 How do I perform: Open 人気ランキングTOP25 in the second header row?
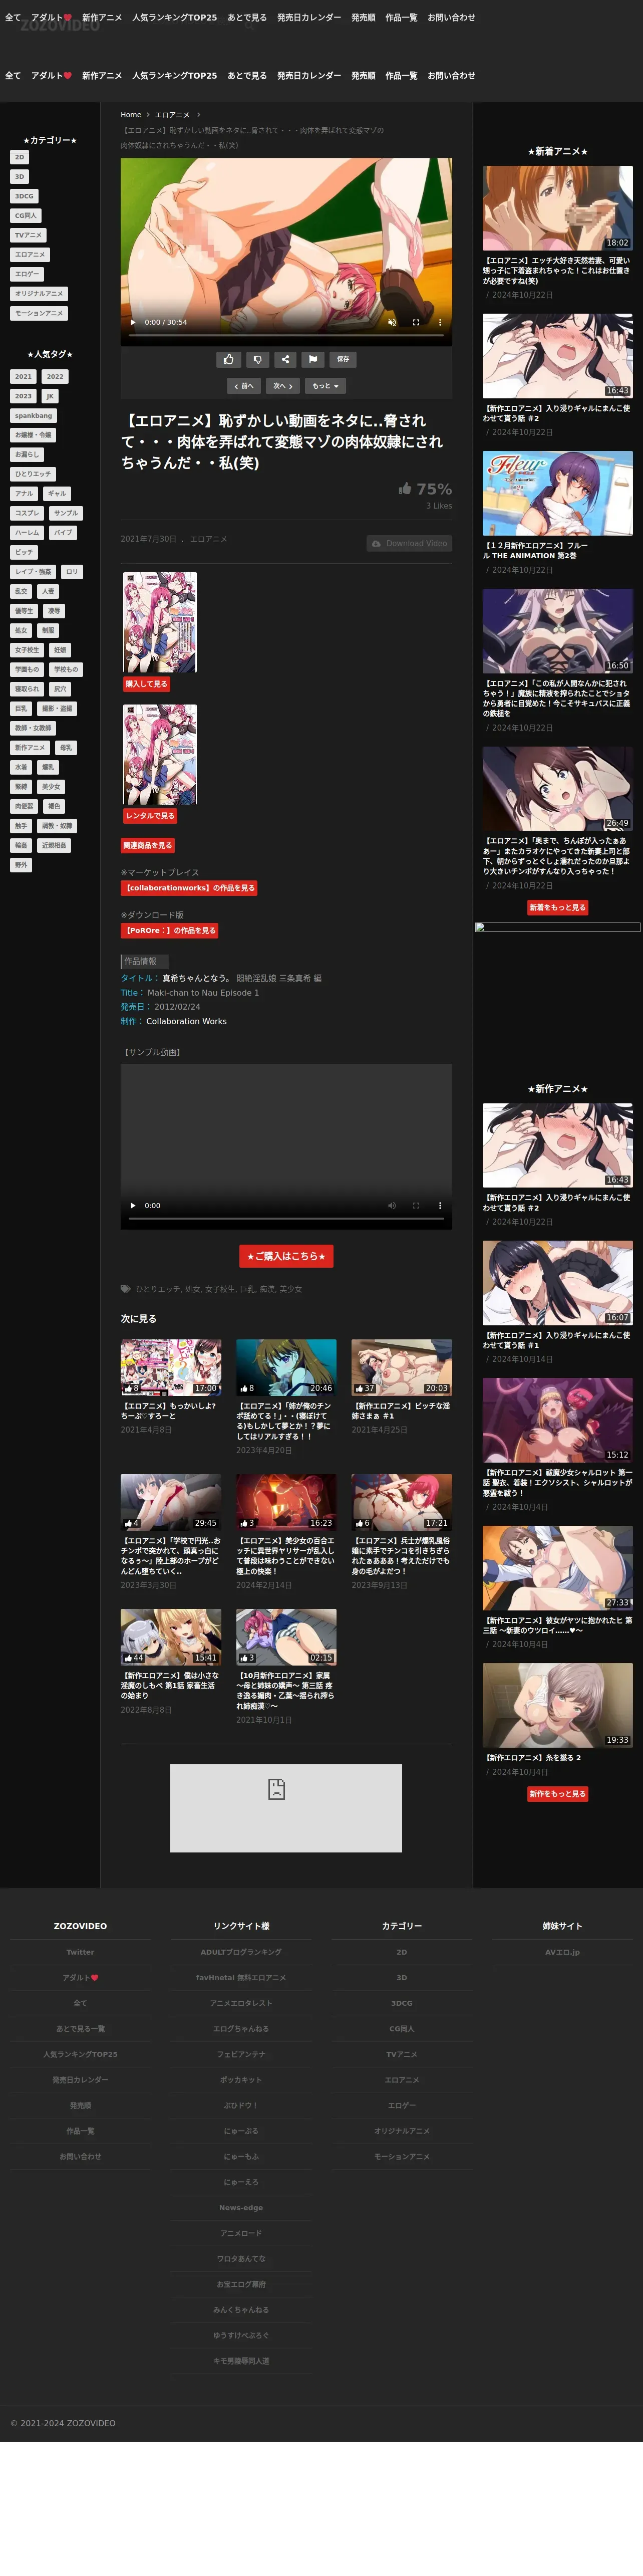click(175, 76)
